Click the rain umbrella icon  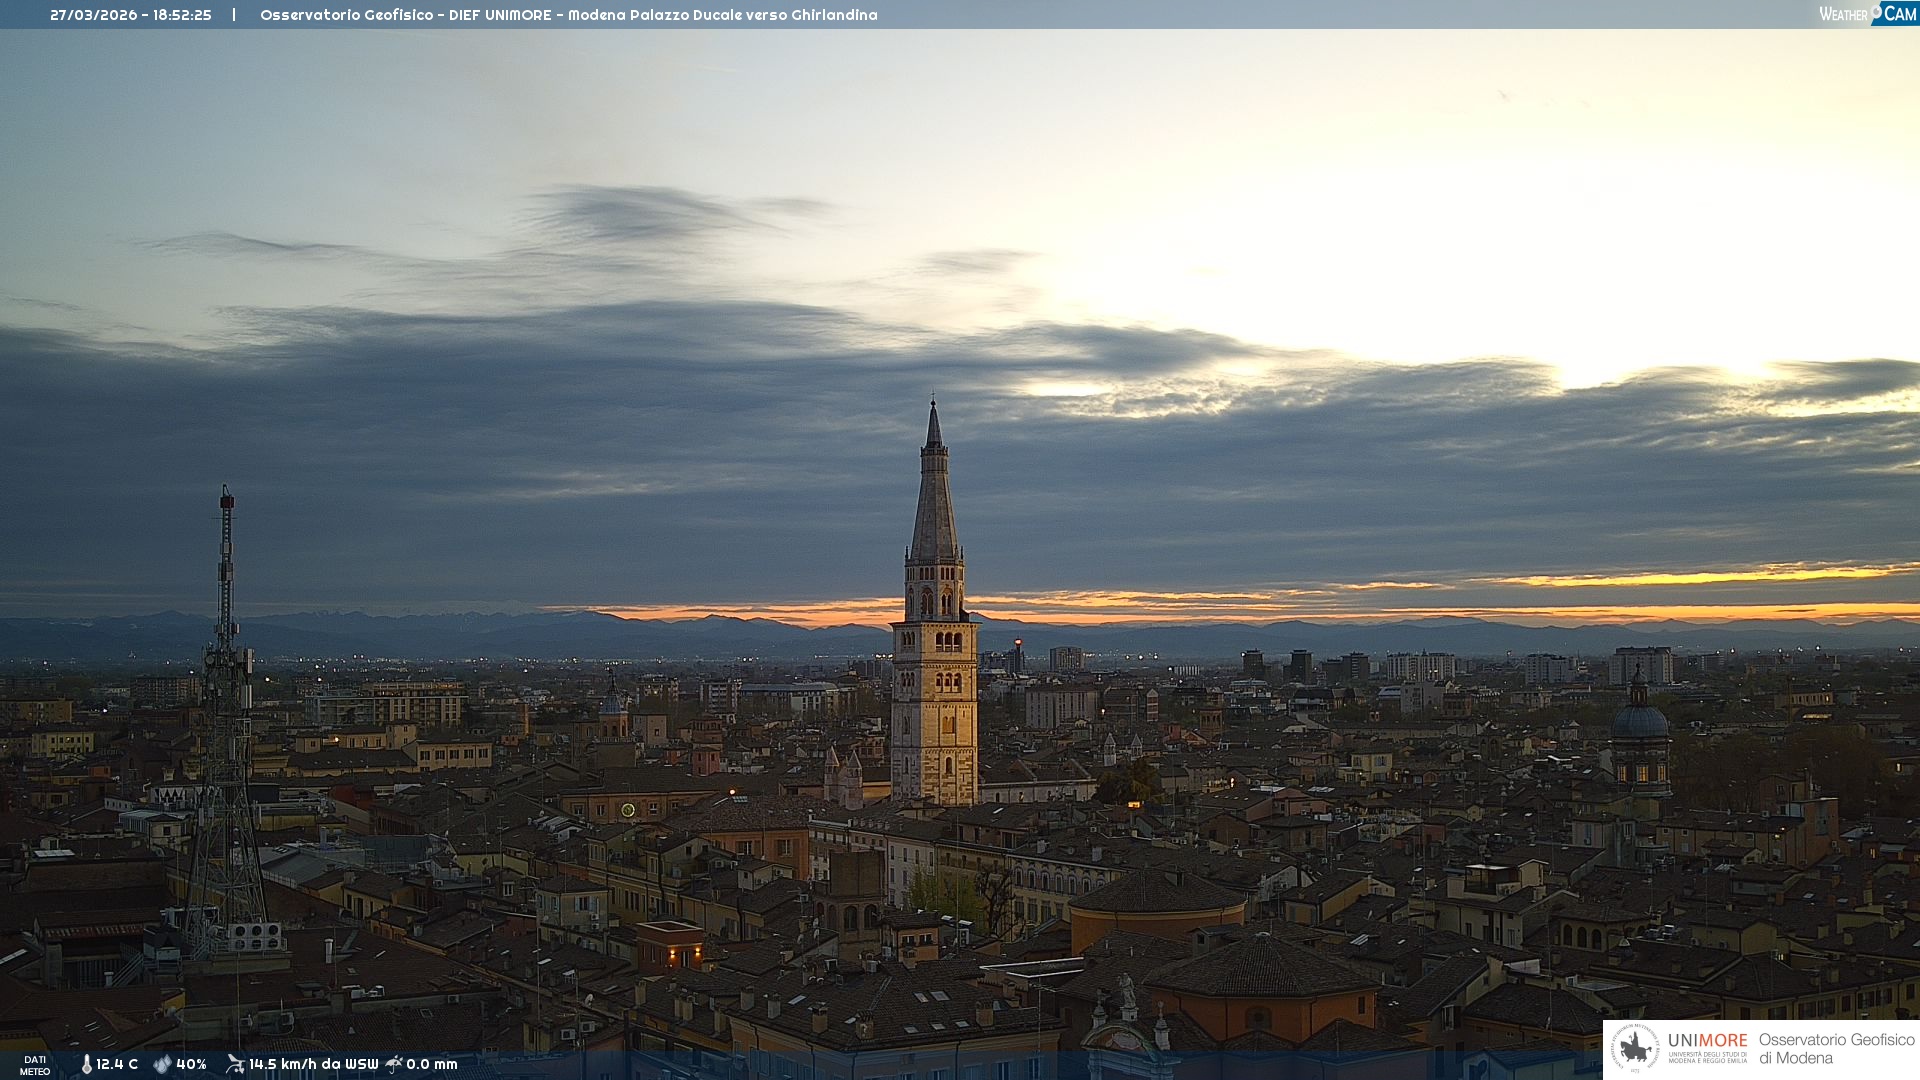coord(394,1064)
